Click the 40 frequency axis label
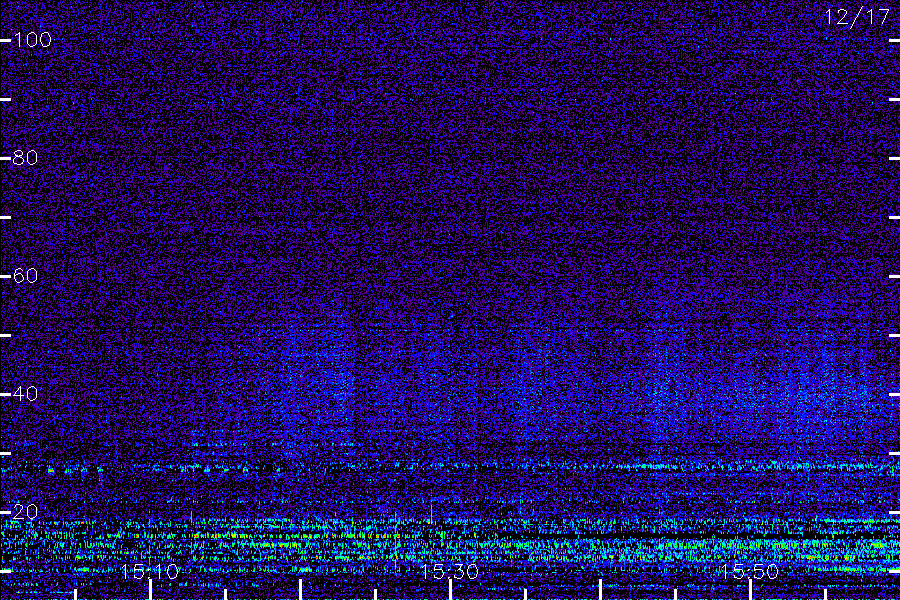The width and height of the screenshot is (900, 600). coord(25,393)
